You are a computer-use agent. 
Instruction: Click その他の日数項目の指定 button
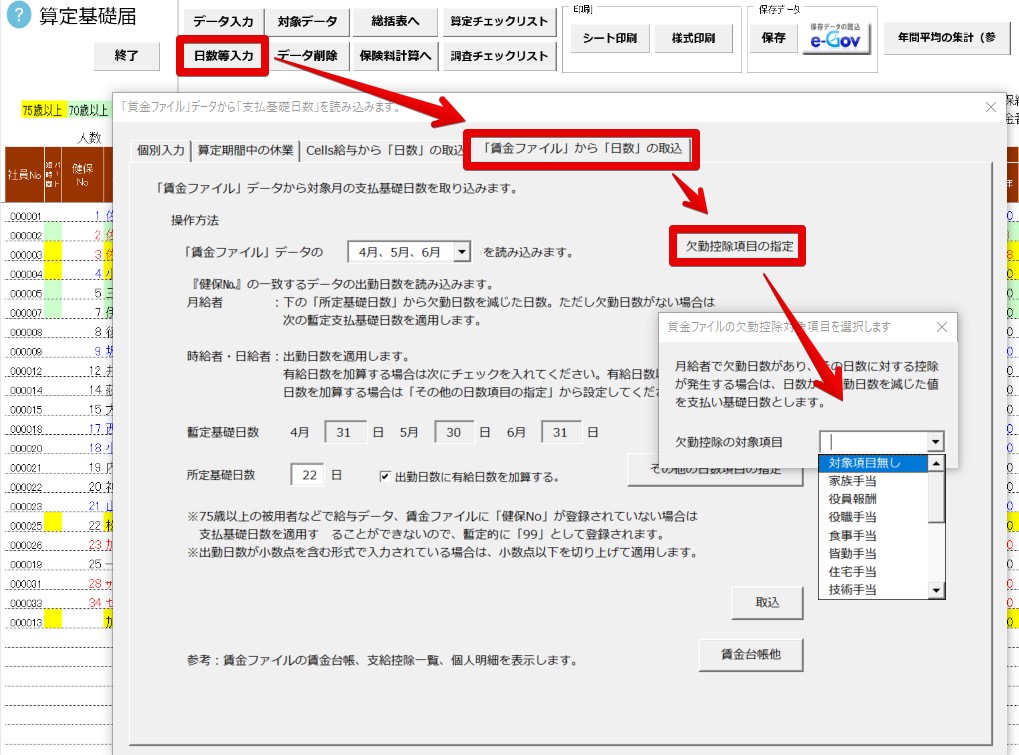(x=716, y=470)
